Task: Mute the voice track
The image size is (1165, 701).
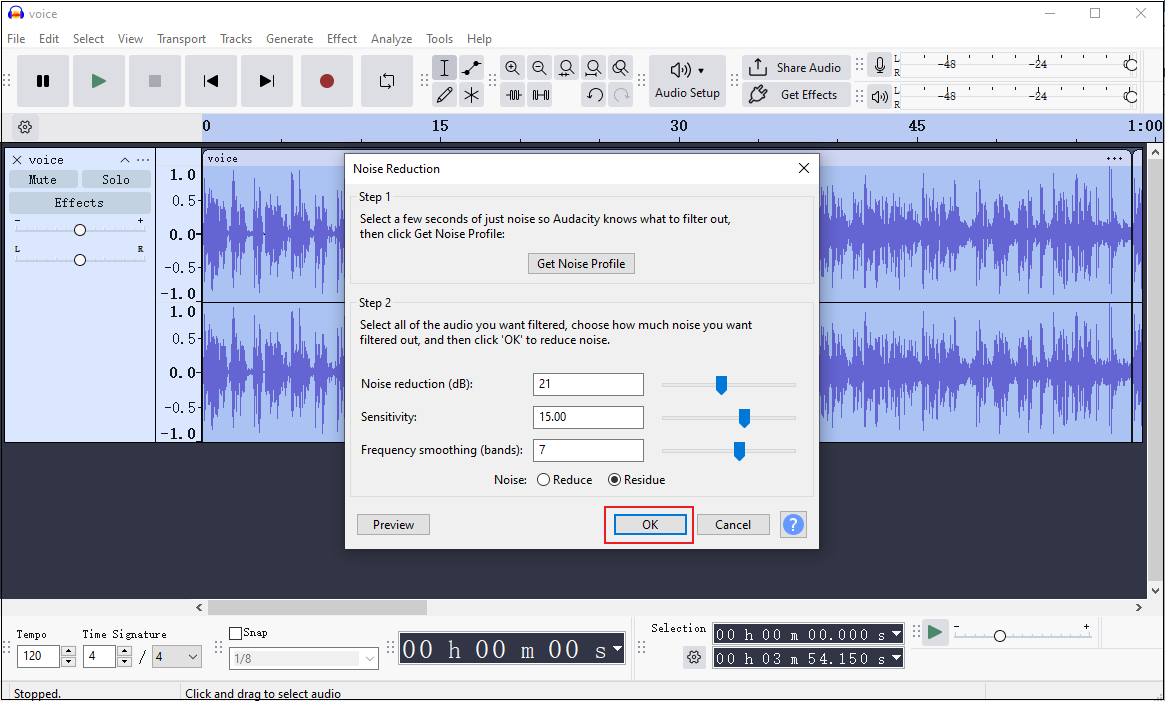Action: (43, 179)
